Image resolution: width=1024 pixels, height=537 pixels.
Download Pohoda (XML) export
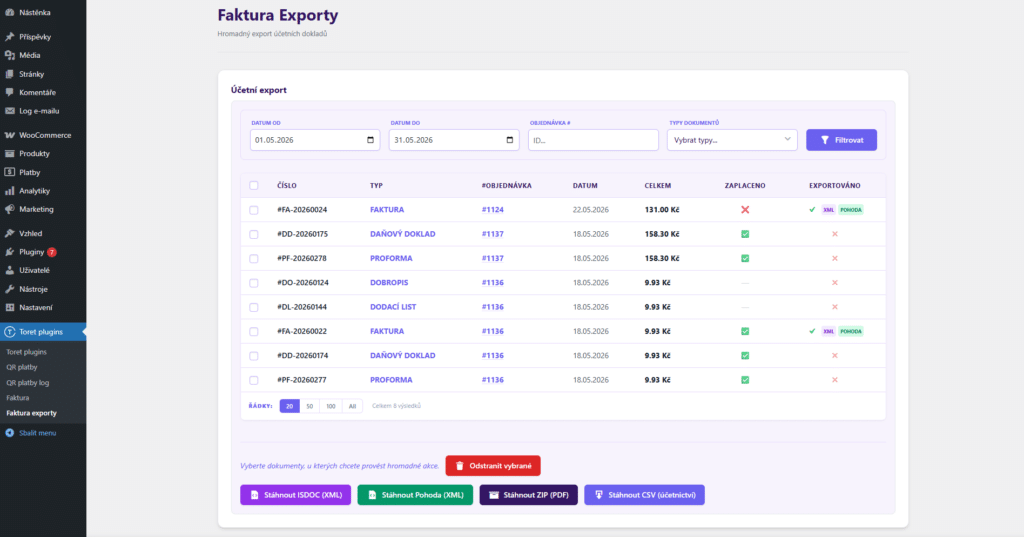pos(415,495)
